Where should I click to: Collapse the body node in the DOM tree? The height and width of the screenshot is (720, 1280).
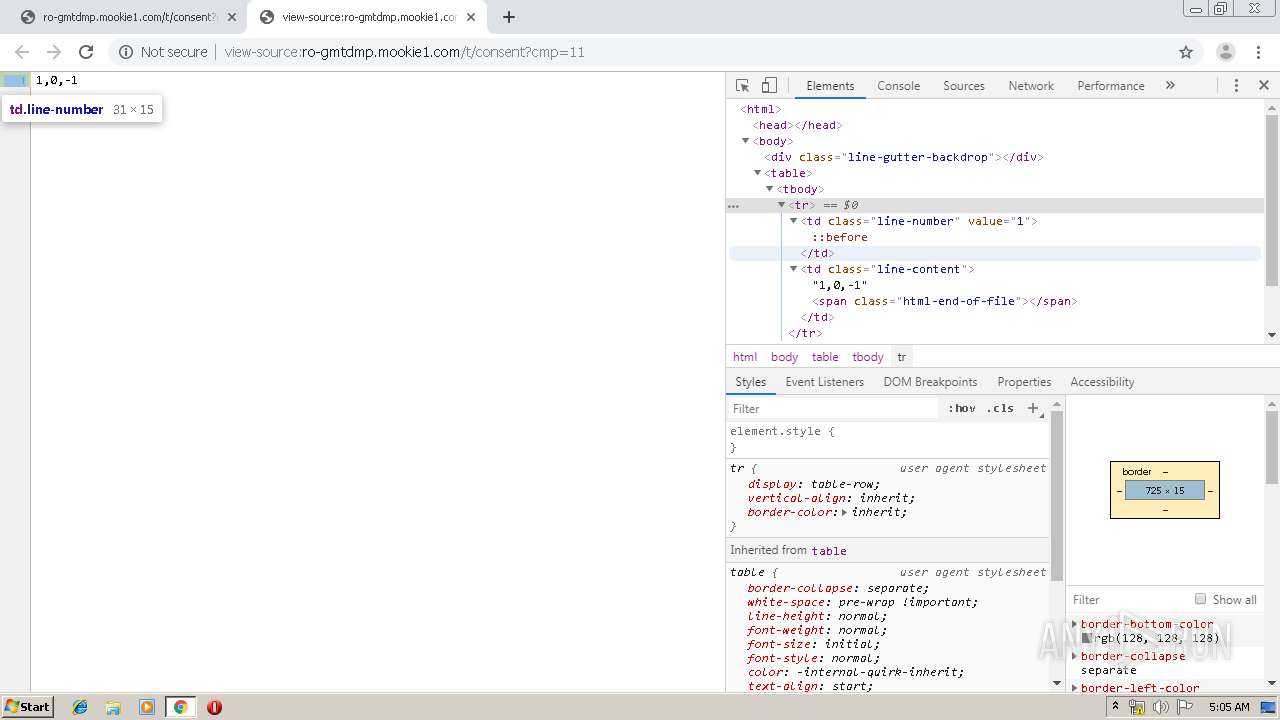click(x=746, y=141)
